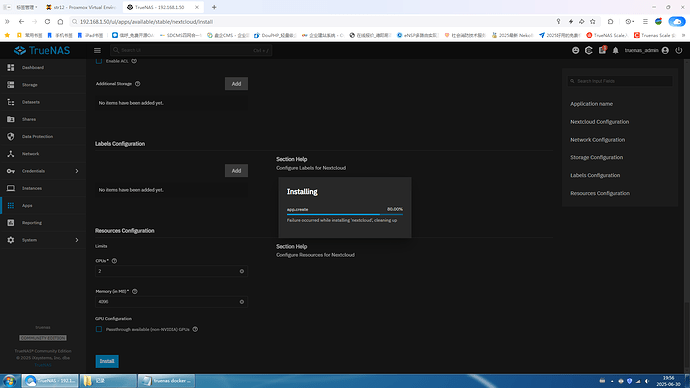Add a label in Labels Configuration
This screenshot has height=388, width=690.
pos(236,171)
